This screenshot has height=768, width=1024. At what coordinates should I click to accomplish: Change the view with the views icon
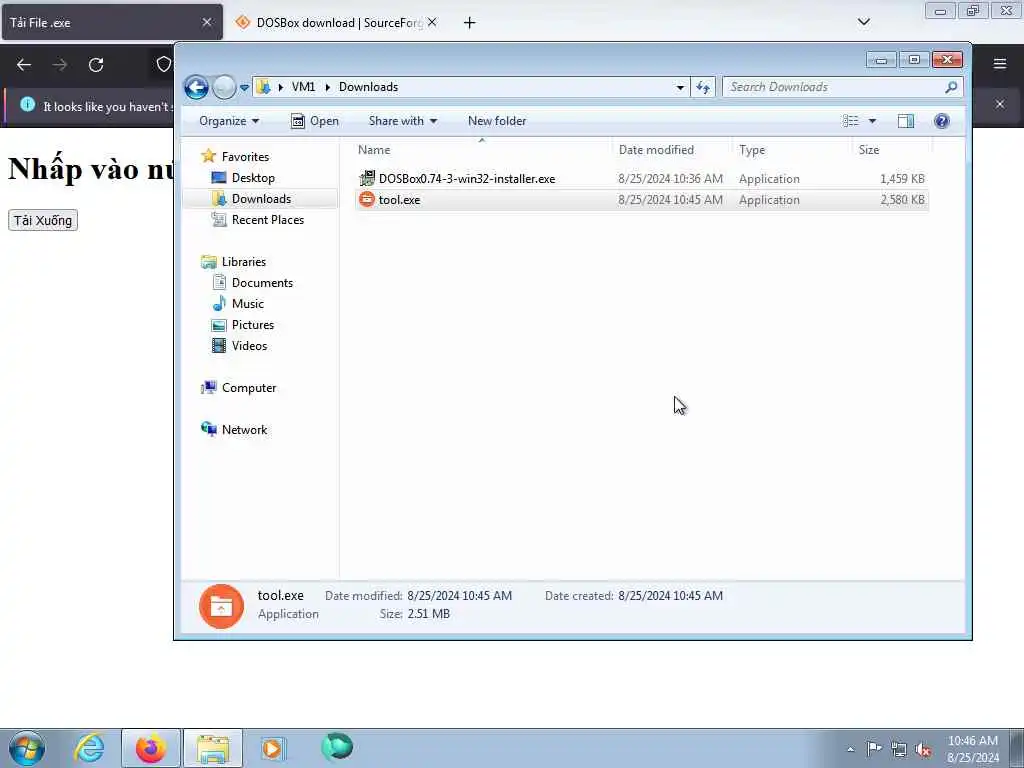(850, 121)
